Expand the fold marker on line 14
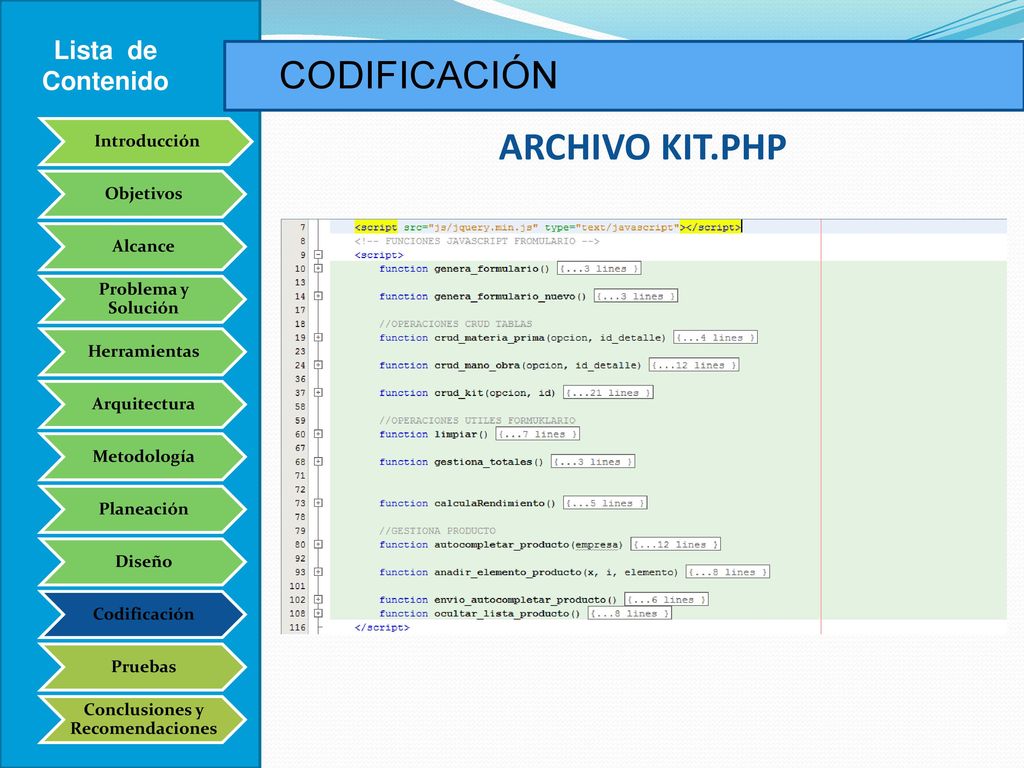1024x768 pixels. pyautogui.click(x=318, y=296)
